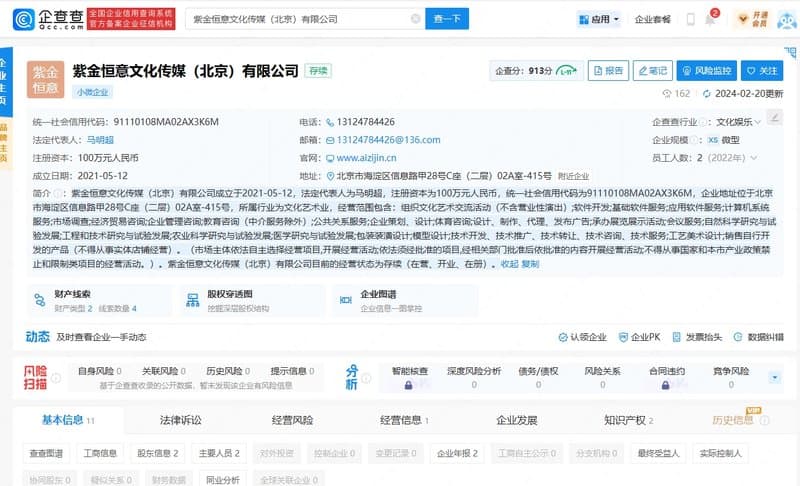This screenshot has width=800, height=486.
Task: Select the 企业年报 2 sub-tab
Action: 457,453
